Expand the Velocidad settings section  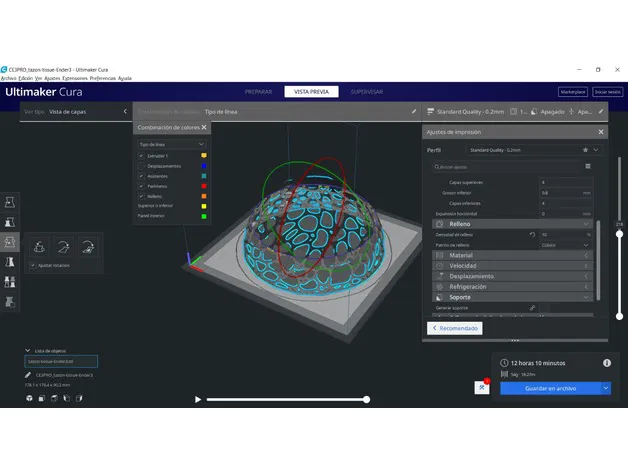(512, 266)
